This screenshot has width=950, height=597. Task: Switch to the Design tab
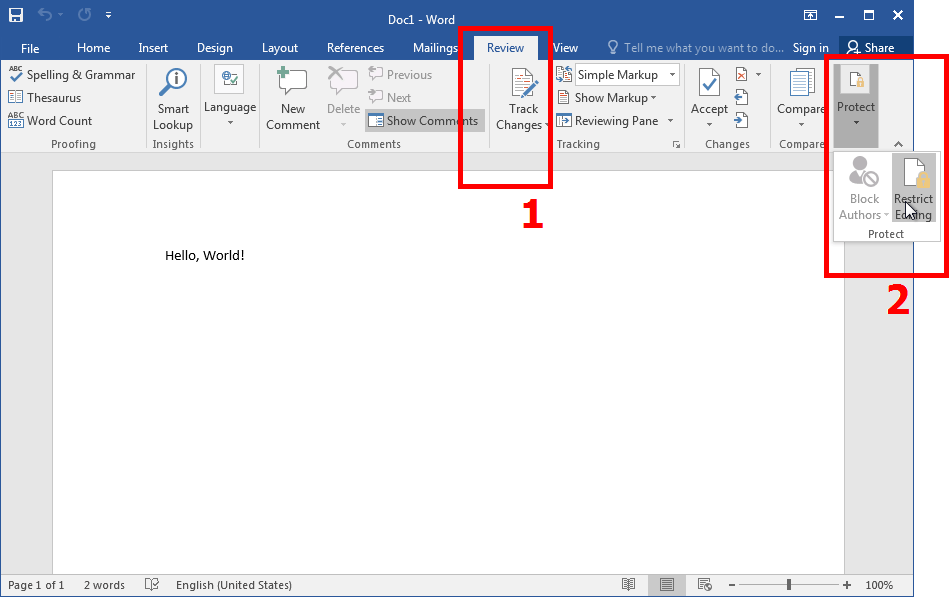click(214, 48)
